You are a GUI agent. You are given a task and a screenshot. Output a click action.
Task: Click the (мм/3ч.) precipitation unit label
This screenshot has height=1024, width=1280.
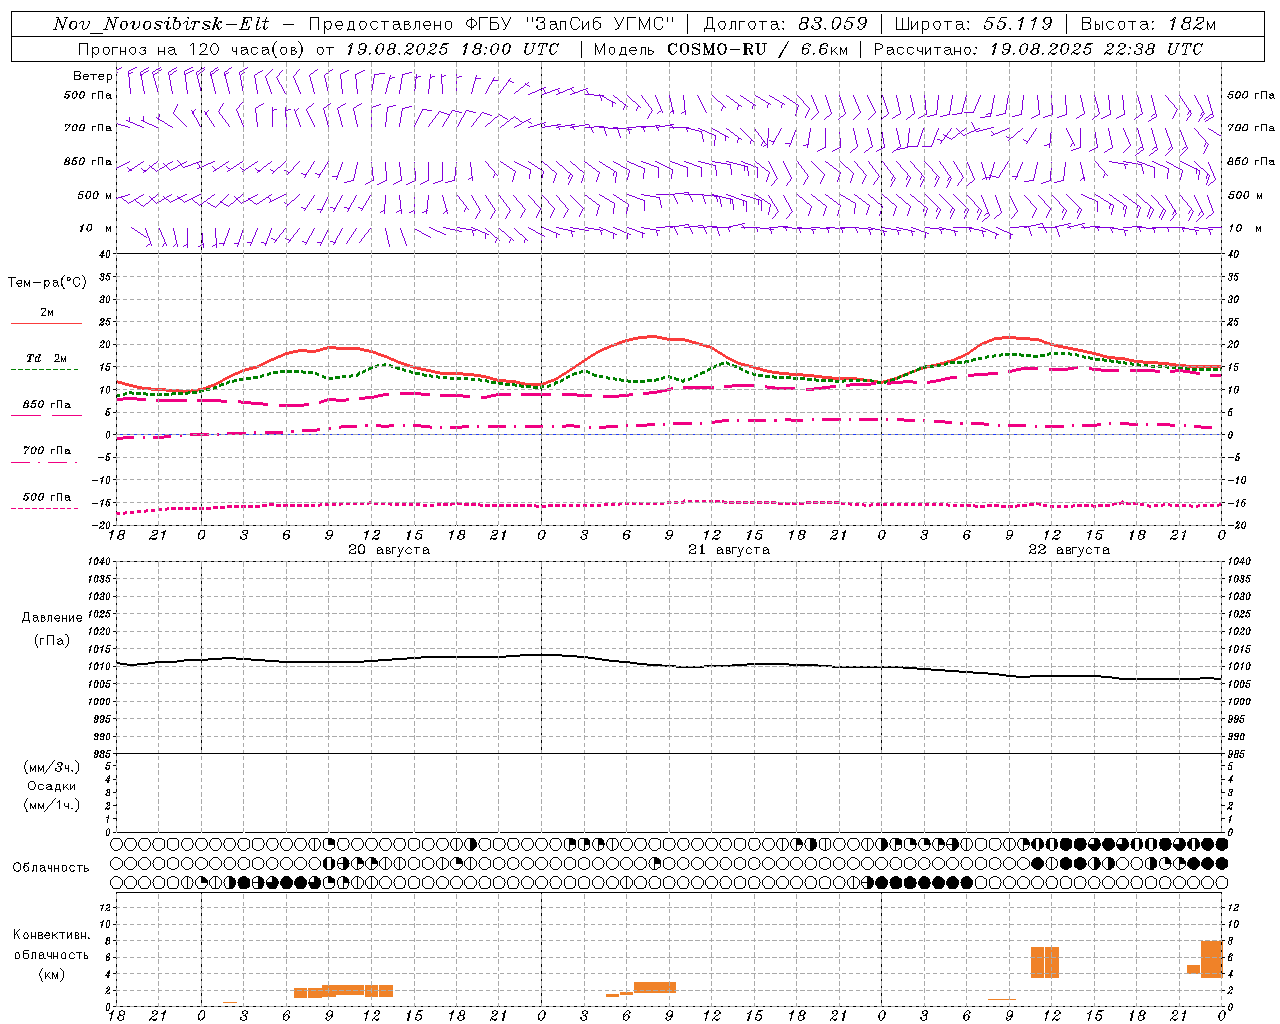52,767
